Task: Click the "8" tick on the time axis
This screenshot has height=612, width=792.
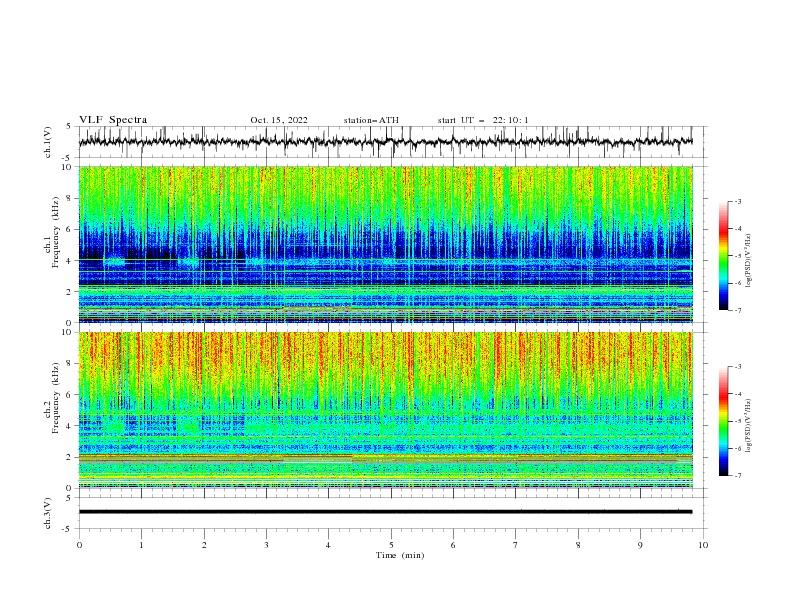Action: 578,545
